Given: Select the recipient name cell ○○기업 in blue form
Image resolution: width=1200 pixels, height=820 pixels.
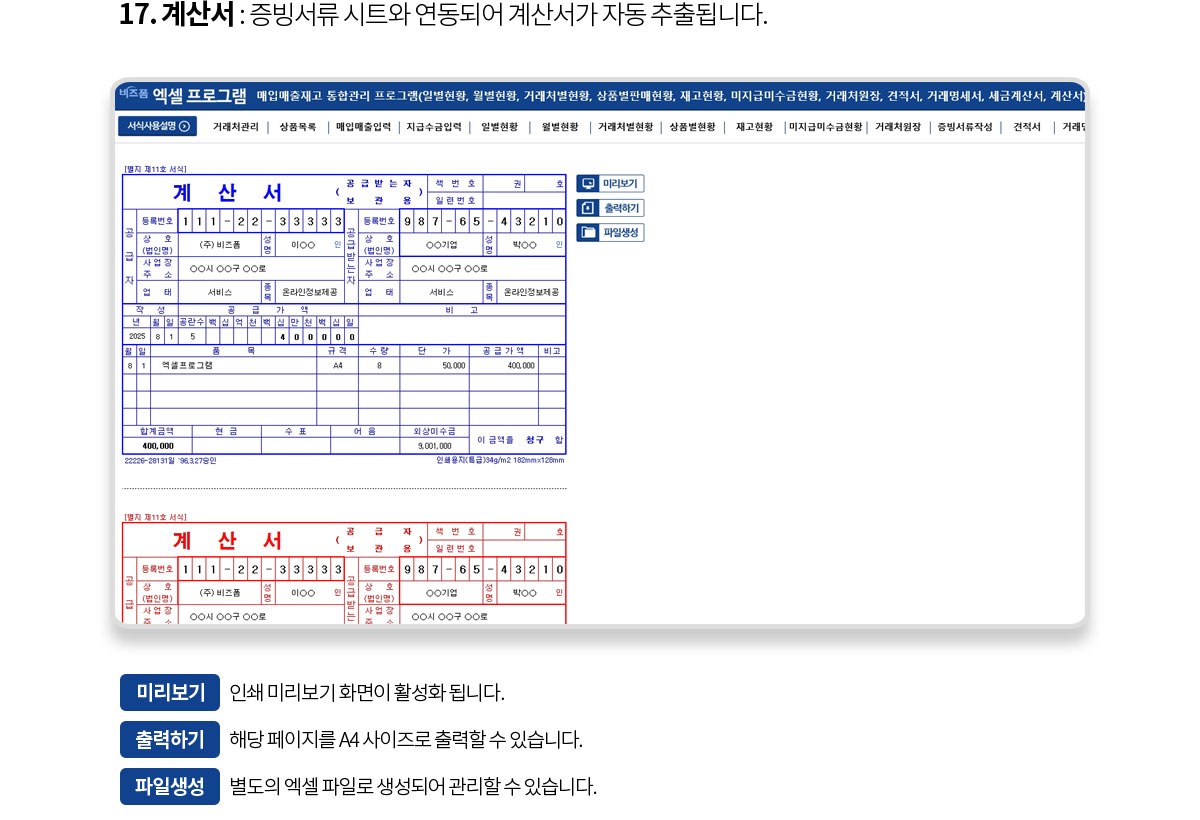Looking at the screenshot, I should pos(441,244).
